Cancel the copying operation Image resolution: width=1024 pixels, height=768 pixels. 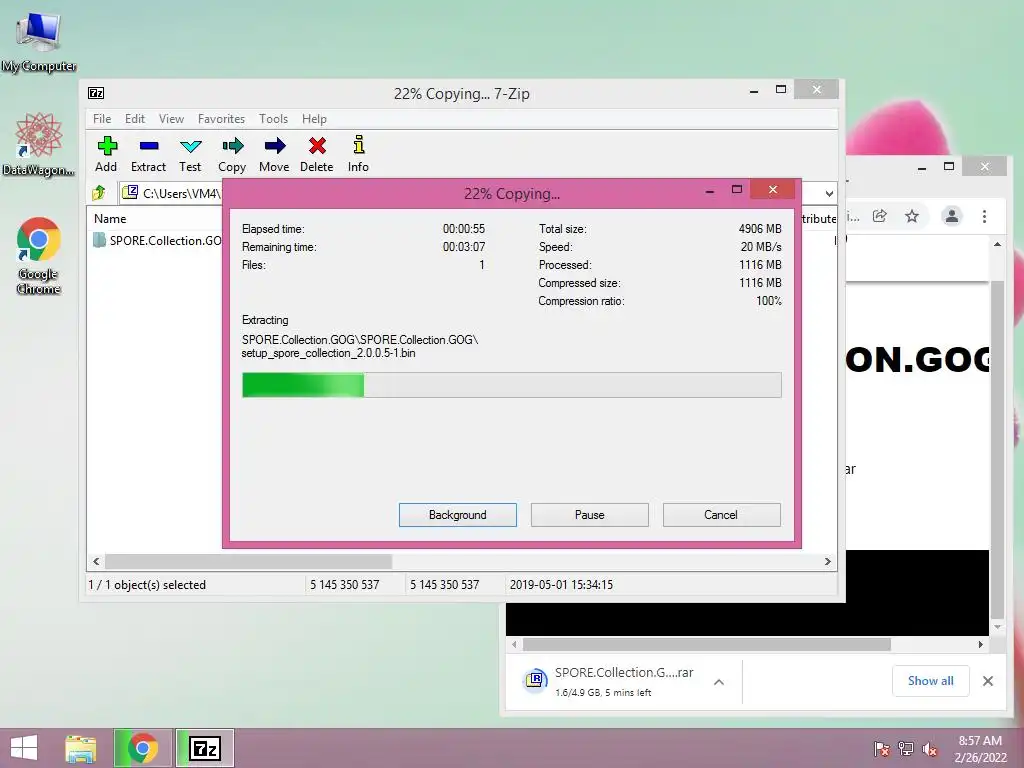coord(721,515)
